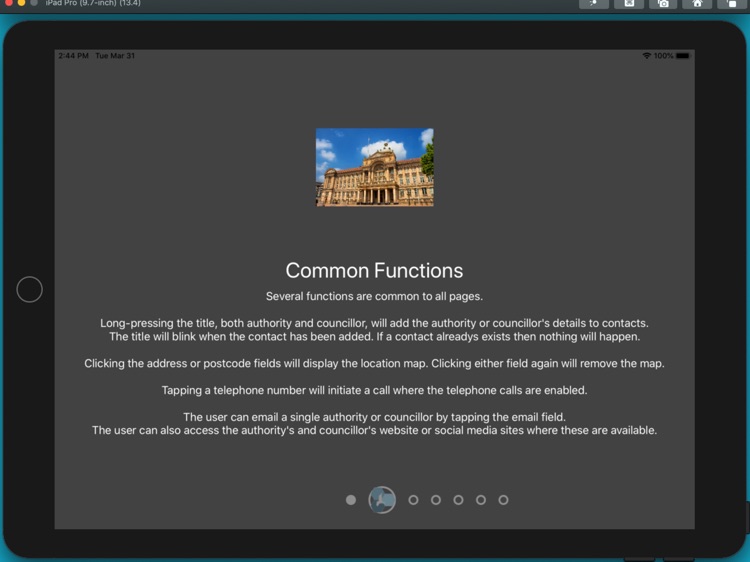The image size is (750, 562).
Task: Tap the town hall building image
Action: pos(375,167)
